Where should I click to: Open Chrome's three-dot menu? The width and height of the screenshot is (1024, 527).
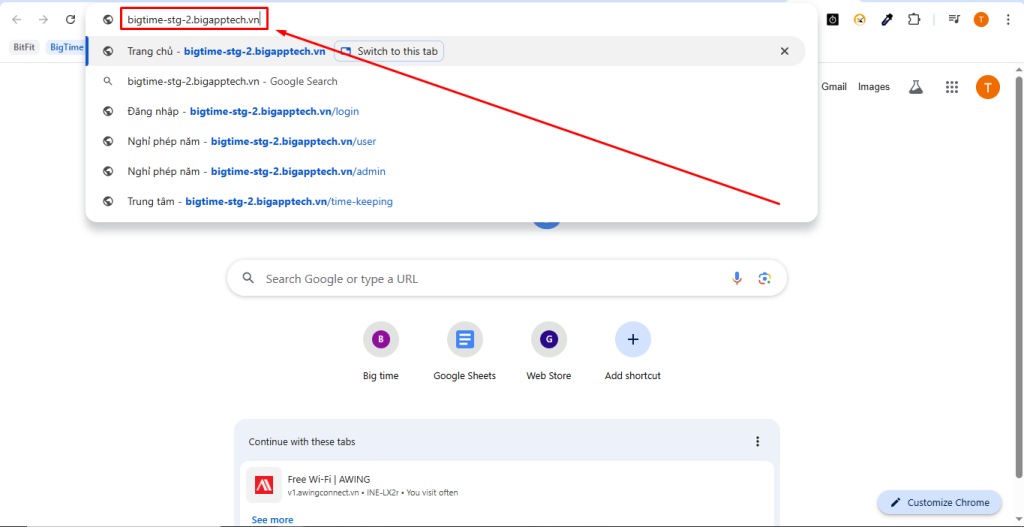[x=1007, y=19]
